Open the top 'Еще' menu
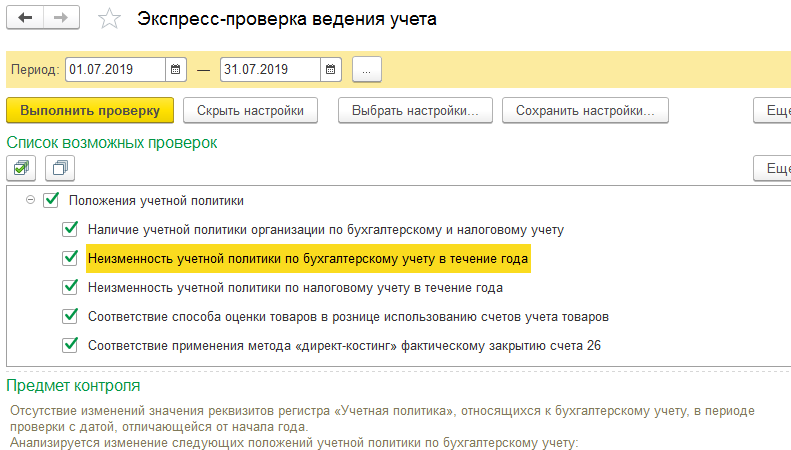Screen dimensions: 791x450 coord(775,110)
